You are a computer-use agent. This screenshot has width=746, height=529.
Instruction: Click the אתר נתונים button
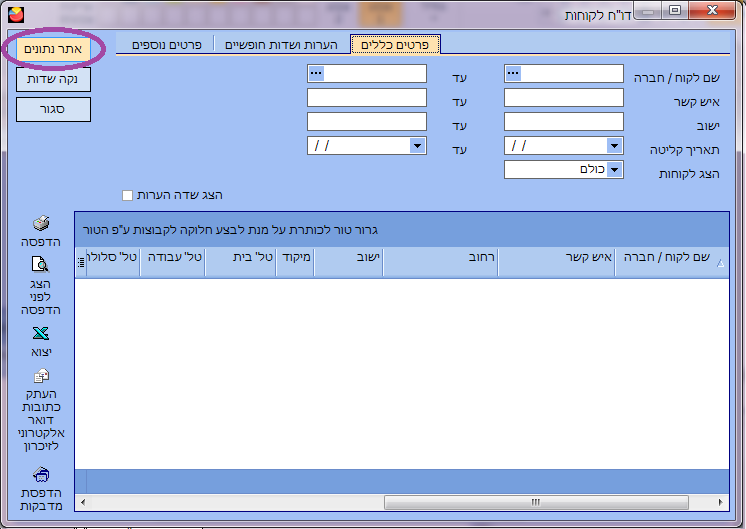tap(54, 49)
